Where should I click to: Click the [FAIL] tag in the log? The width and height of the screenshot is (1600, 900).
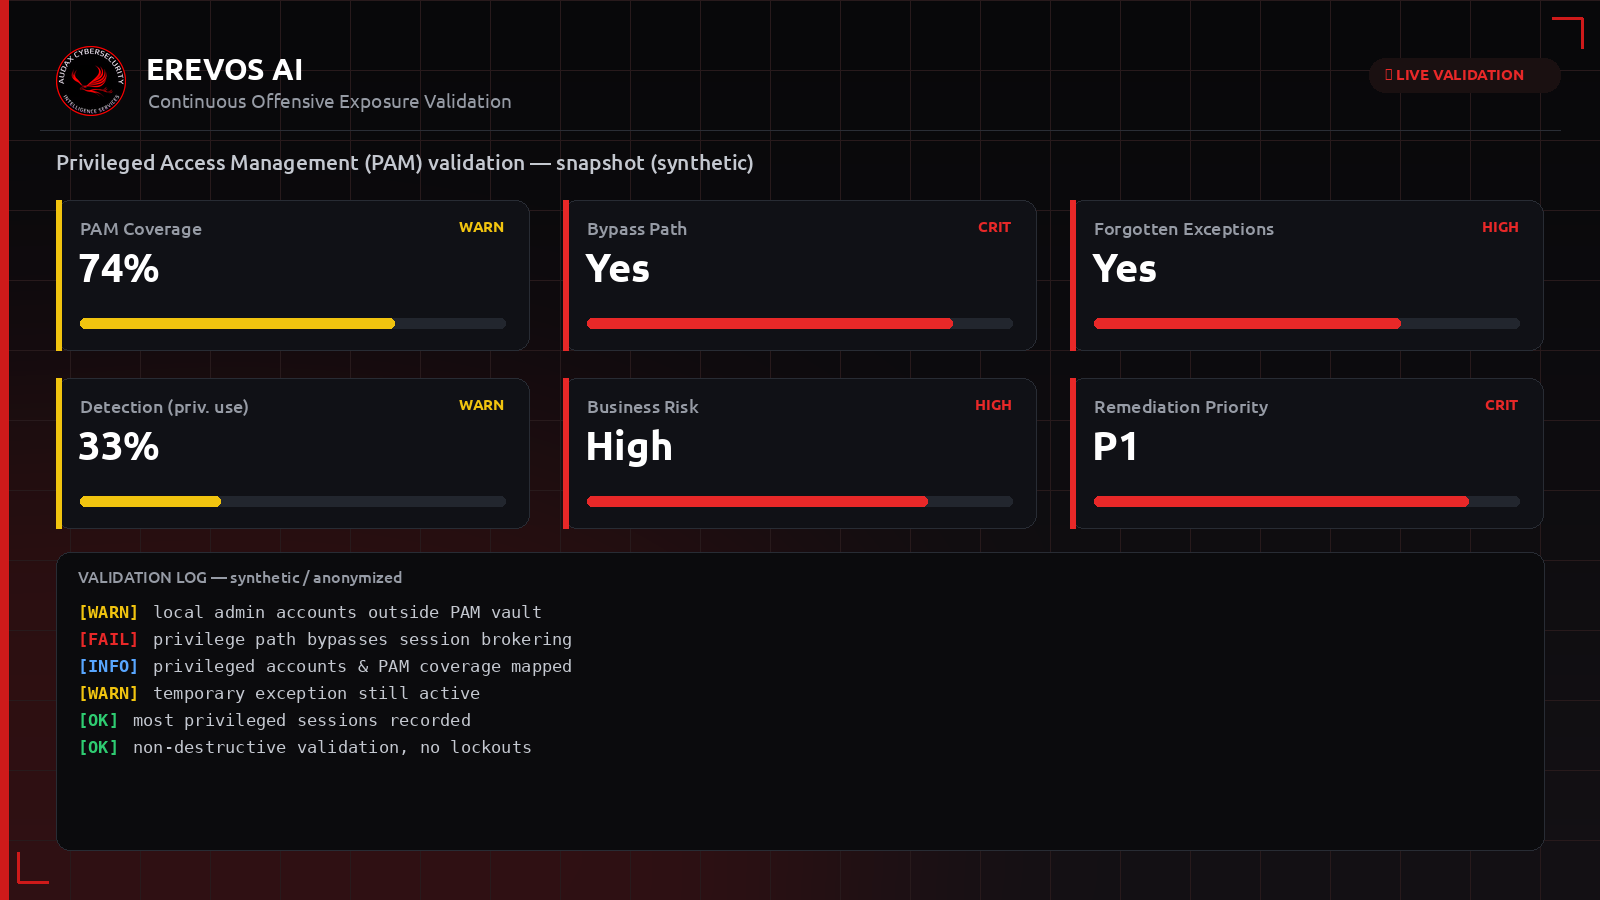coord(108,639)
